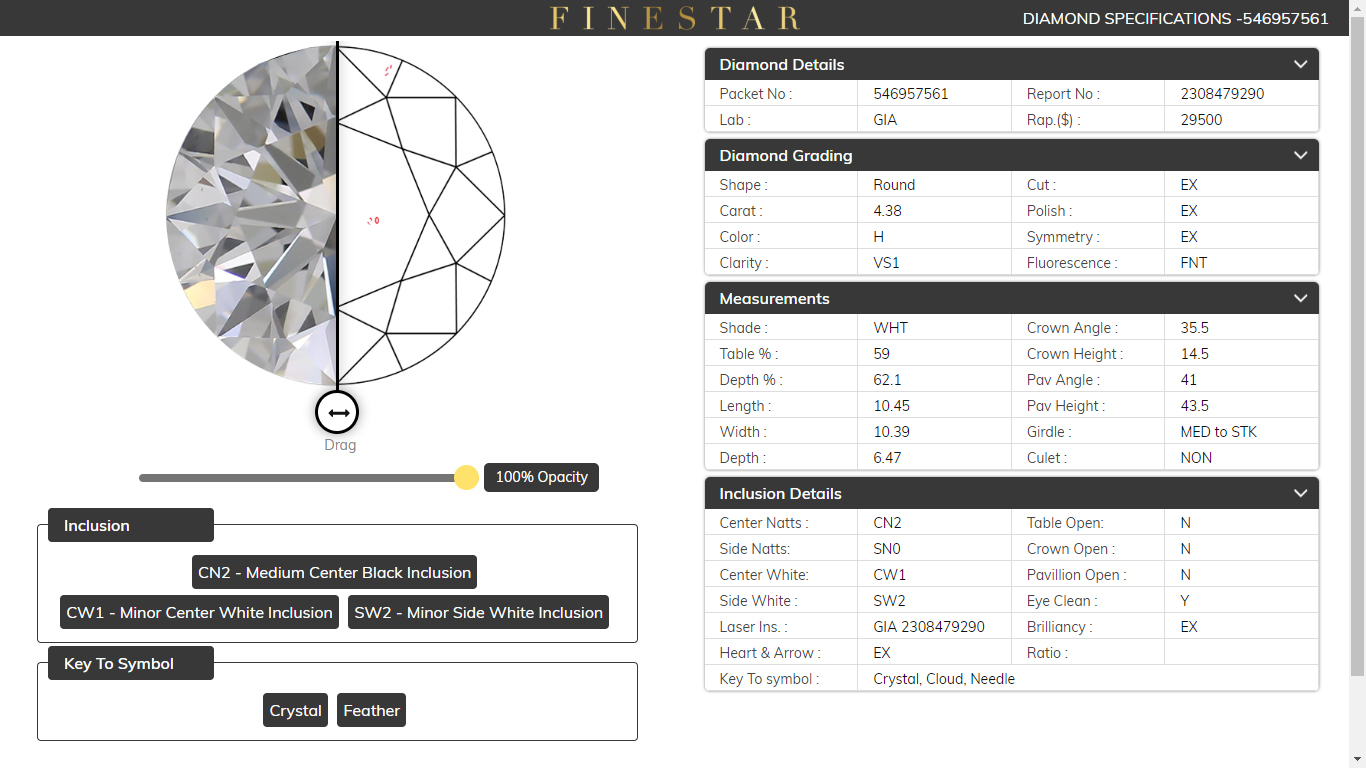Collapse the Measurements section chevron
This screenshot has width=1366, height=768.
pyautogui.click(x=1300, y=298)
